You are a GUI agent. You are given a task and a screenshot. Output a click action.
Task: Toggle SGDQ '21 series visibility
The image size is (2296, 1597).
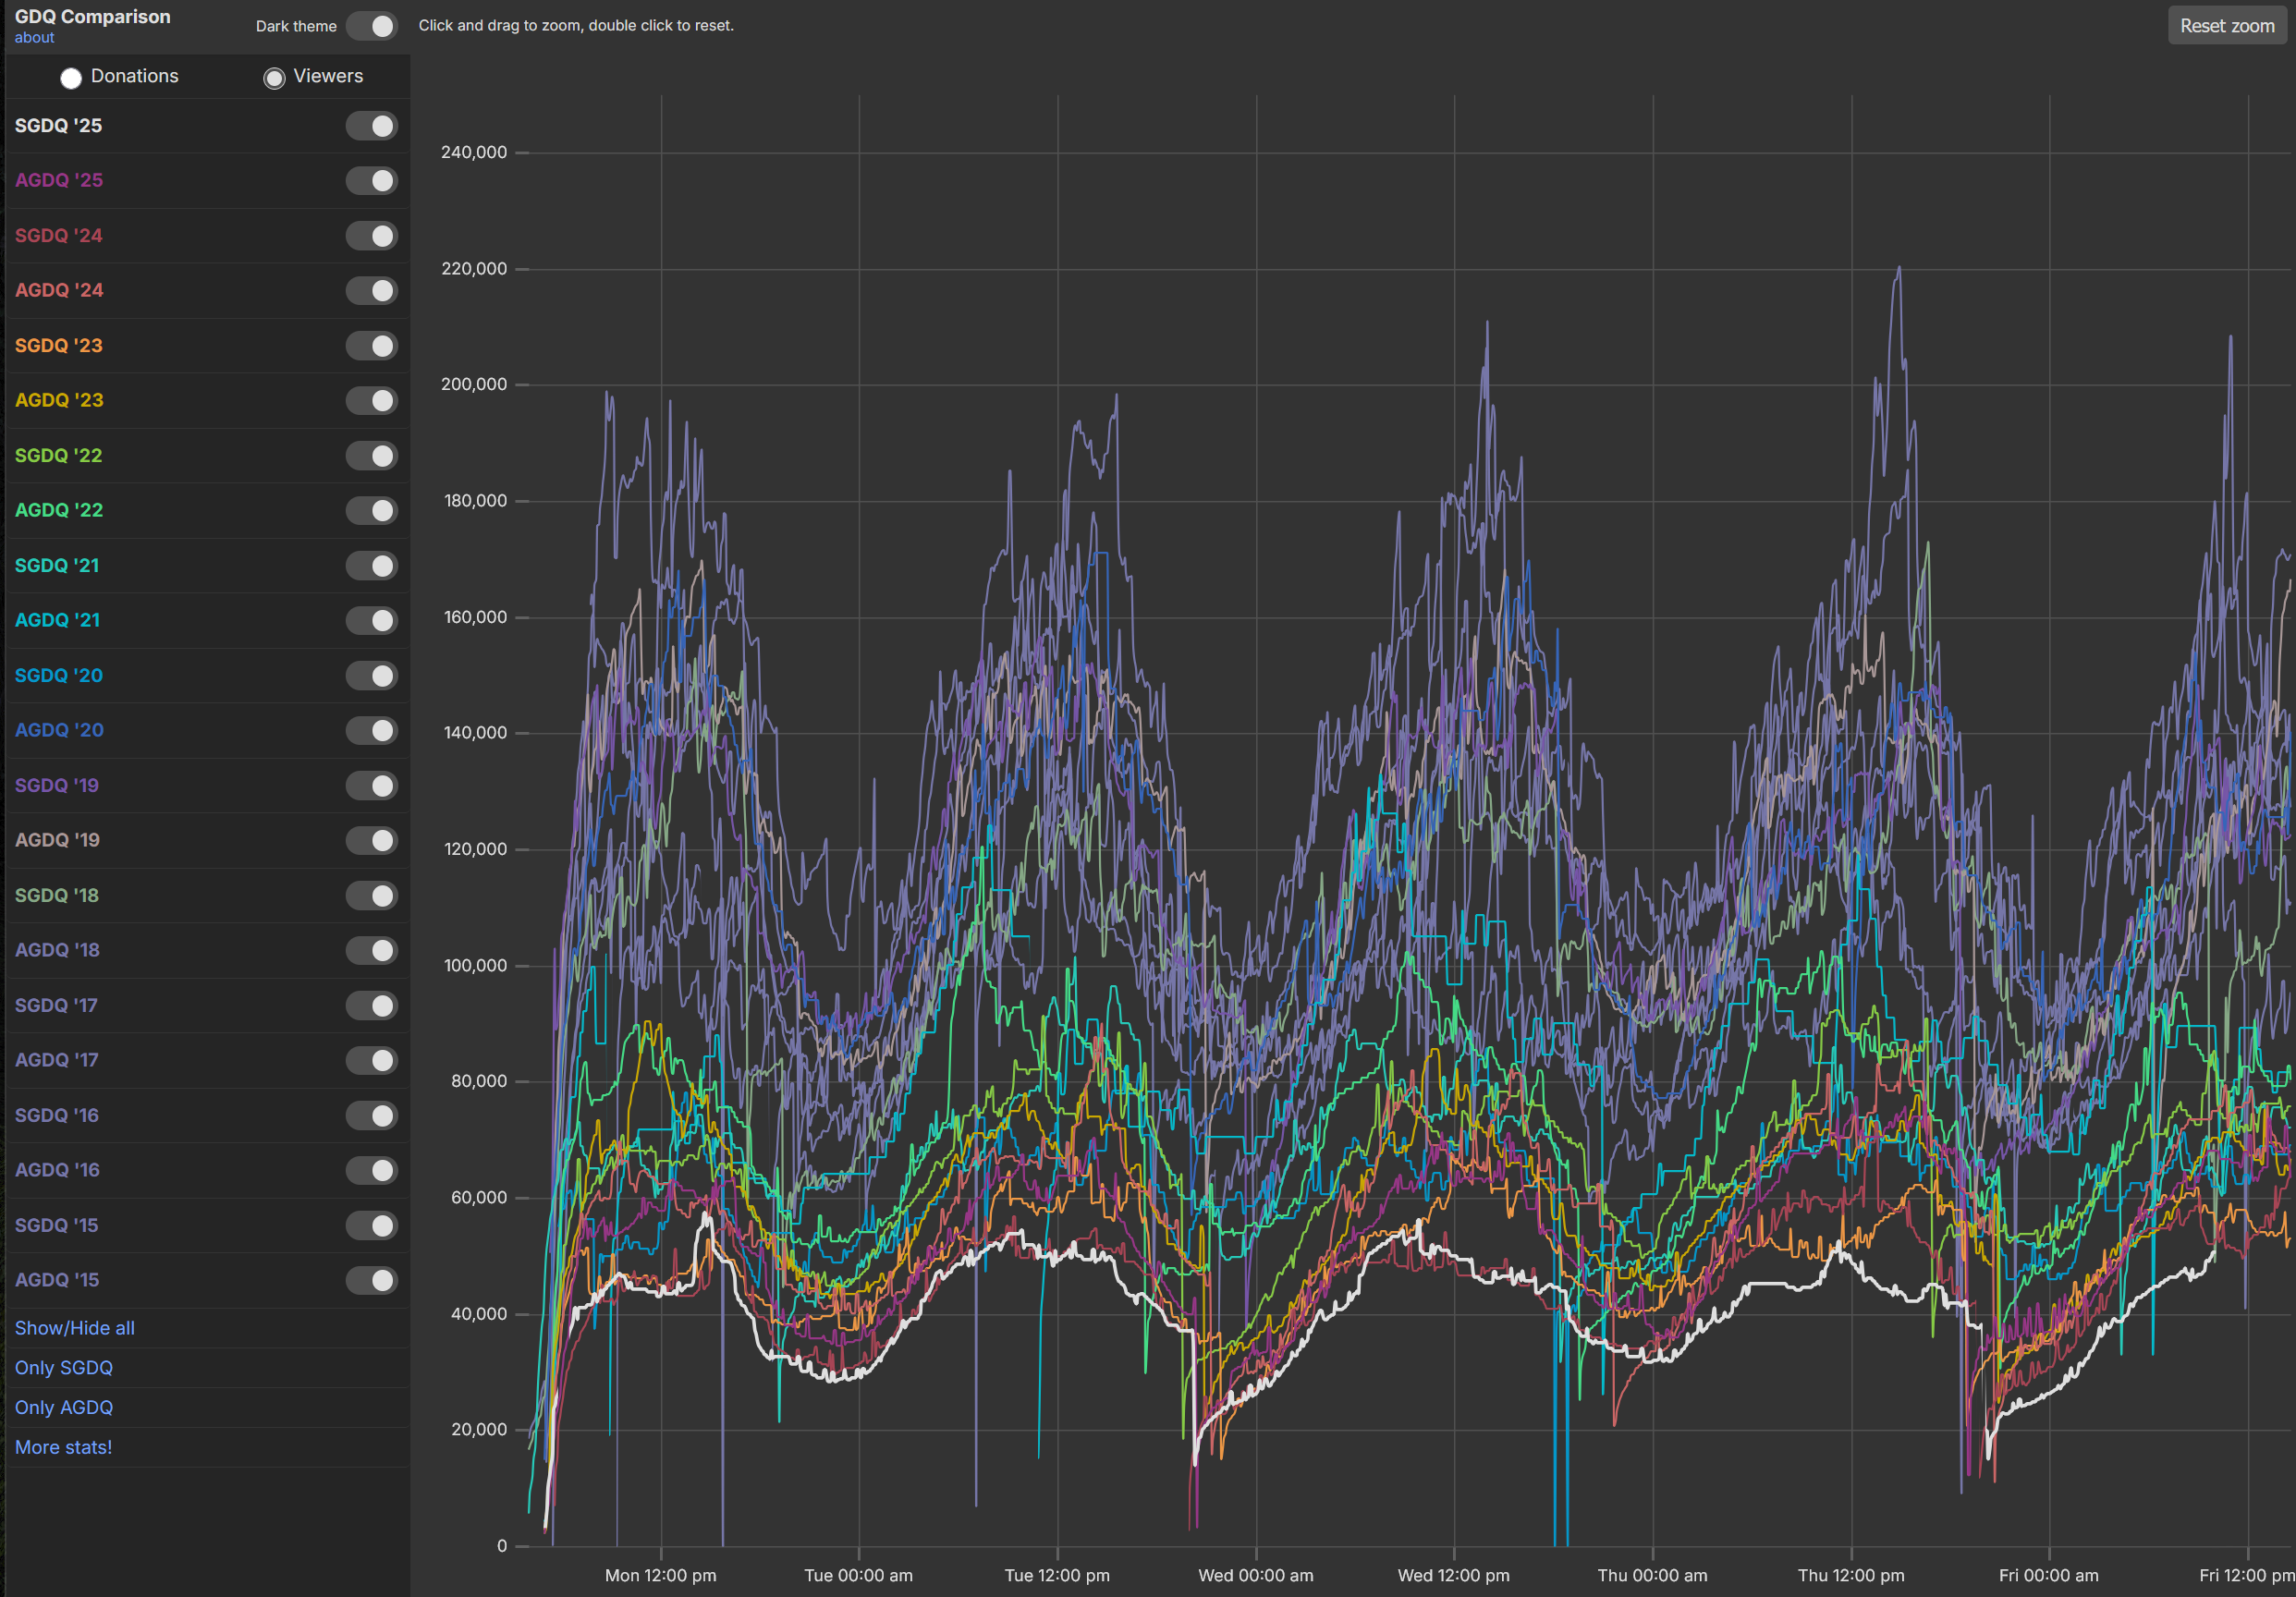pos(371,566)
